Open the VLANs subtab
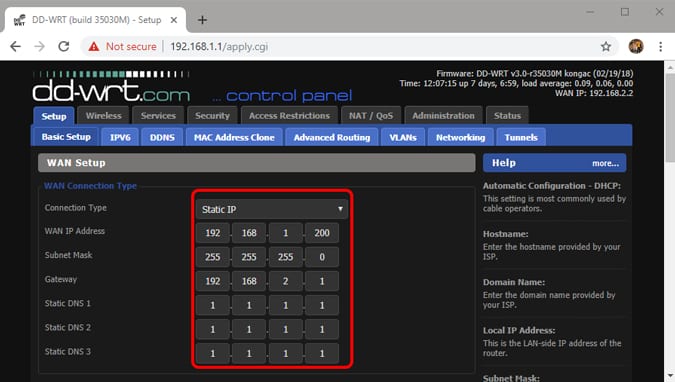675x382 pixels. tap(403, 137)
